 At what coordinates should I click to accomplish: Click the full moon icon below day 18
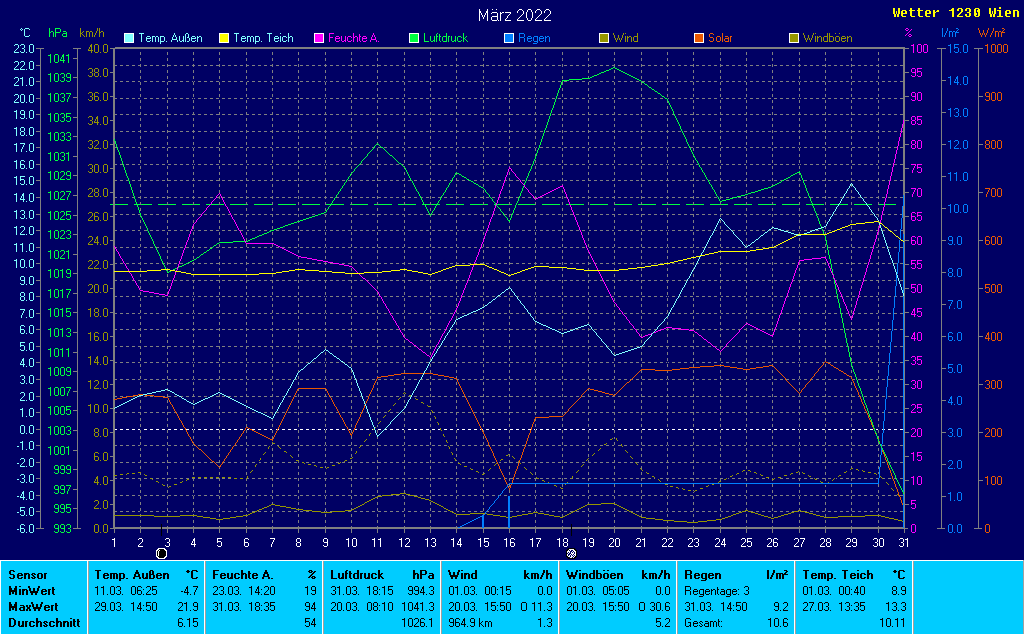click(x=571, y=554)
